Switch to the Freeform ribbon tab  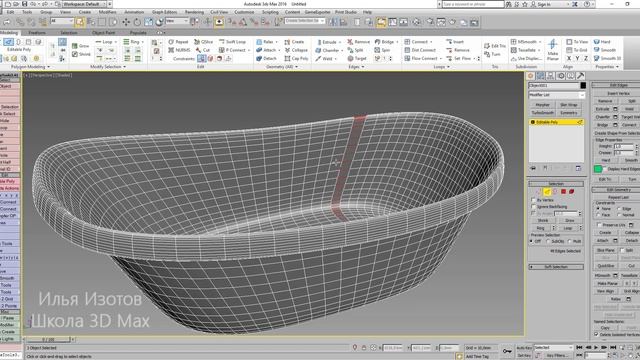tap(37, 33)
